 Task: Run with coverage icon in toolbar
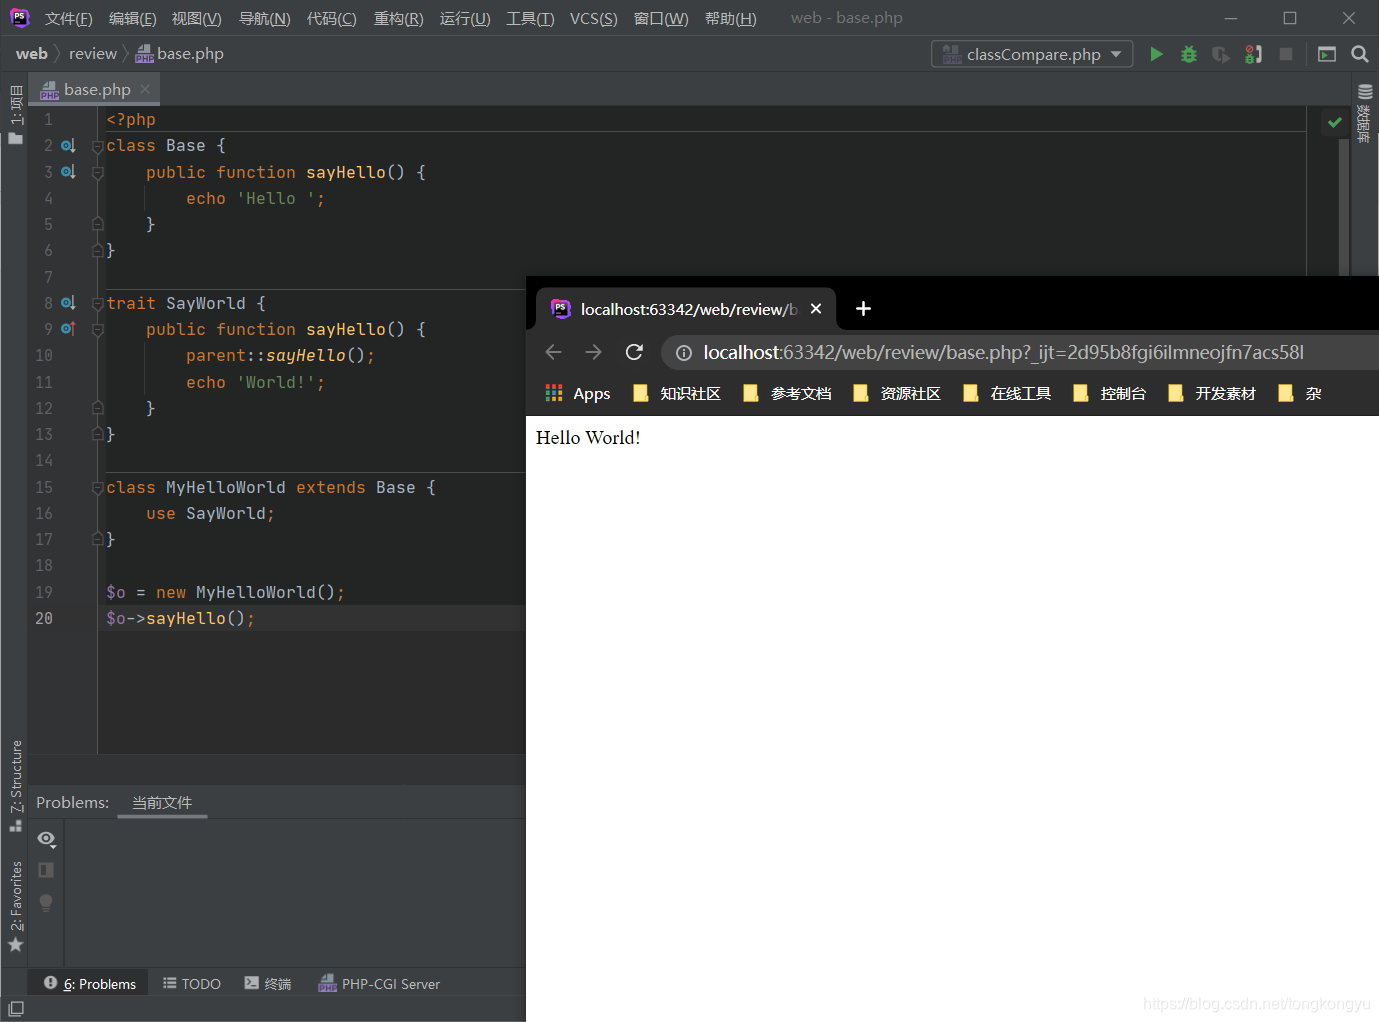[1221, 54]
